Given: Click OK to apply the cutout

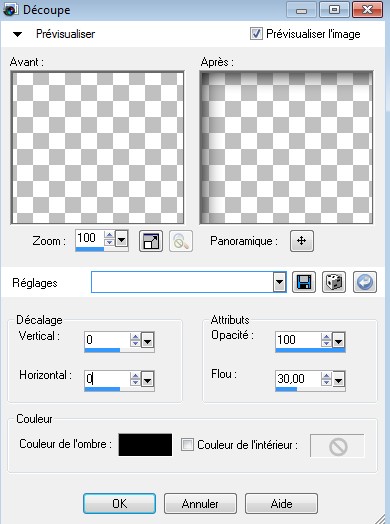Looking at the screenshot, I should (119, 503).
